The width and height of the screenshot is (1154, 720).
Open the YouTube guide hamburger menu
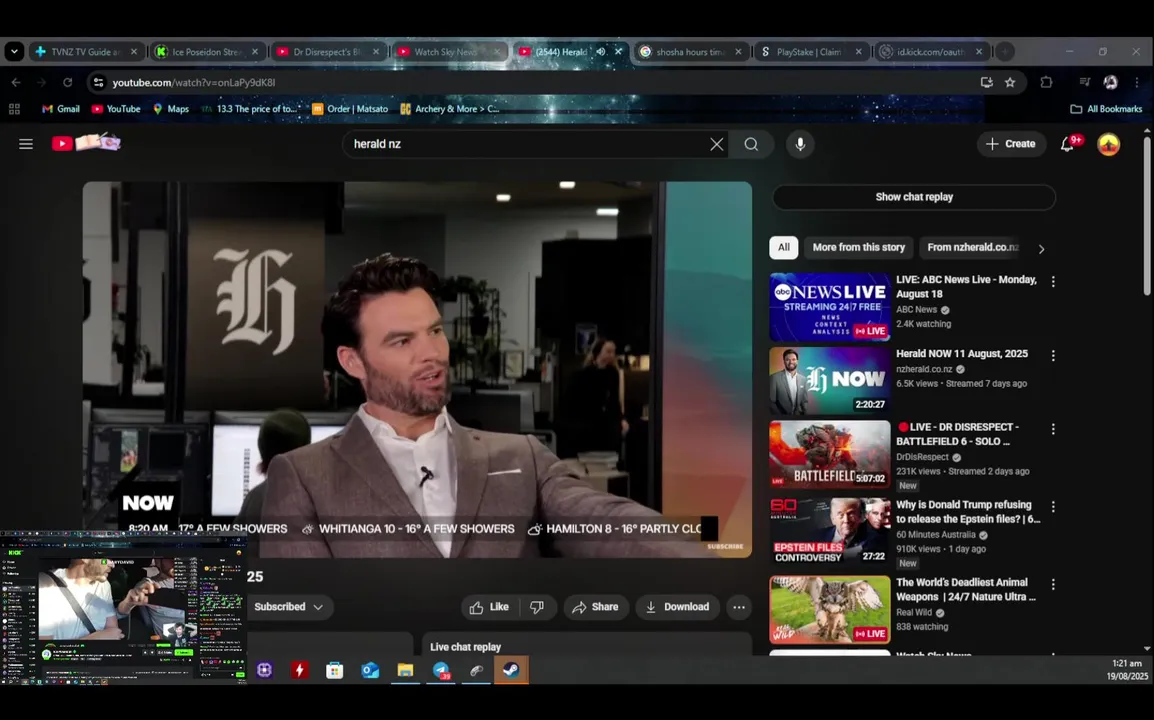(26, 144)
